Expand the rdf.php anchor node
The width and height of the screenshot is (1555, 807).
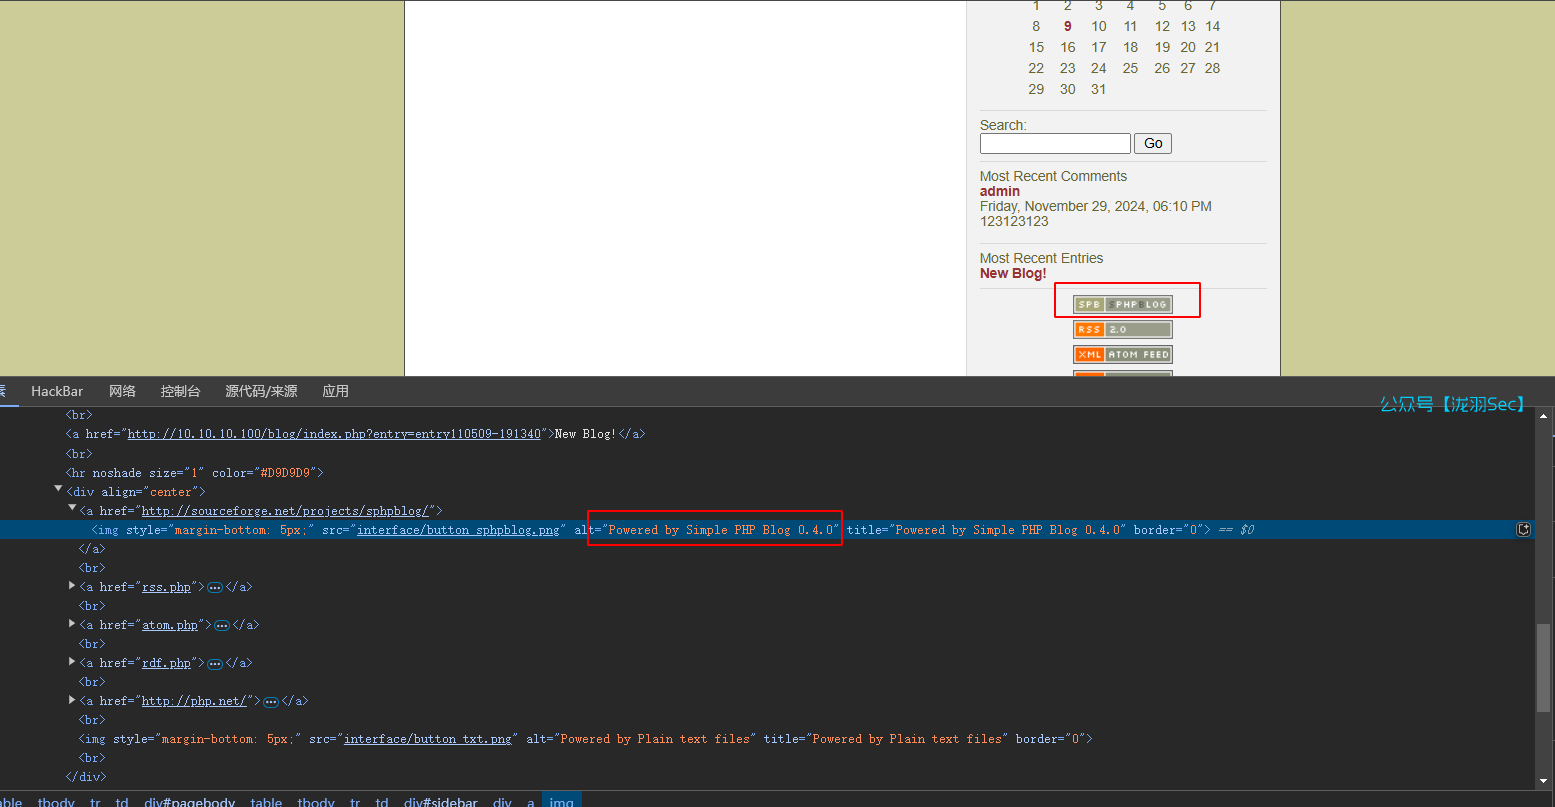coord(72,662)
